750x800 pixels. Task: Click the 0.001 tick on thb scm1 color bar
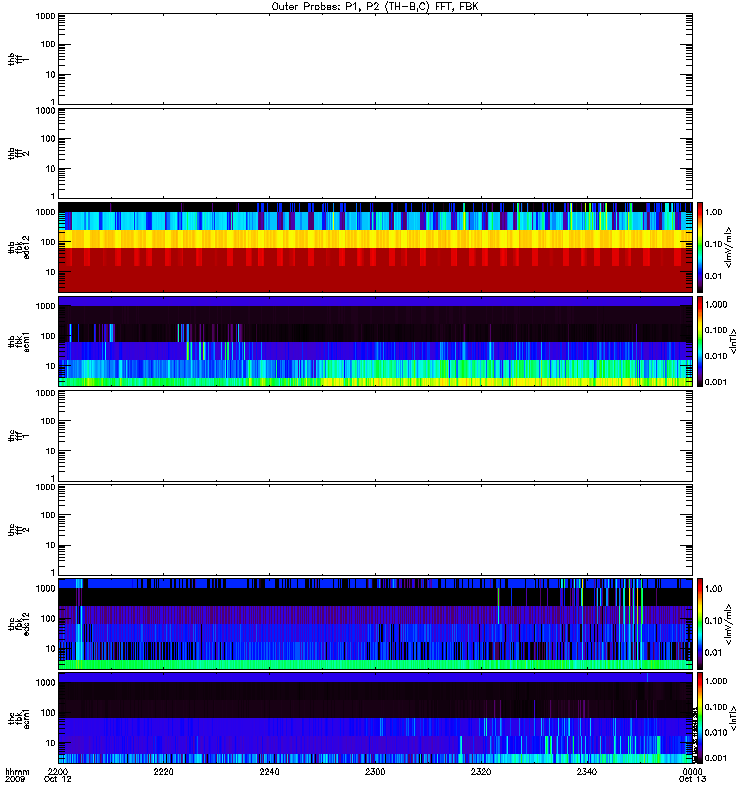pyautogui.click(x=716, y=382)
